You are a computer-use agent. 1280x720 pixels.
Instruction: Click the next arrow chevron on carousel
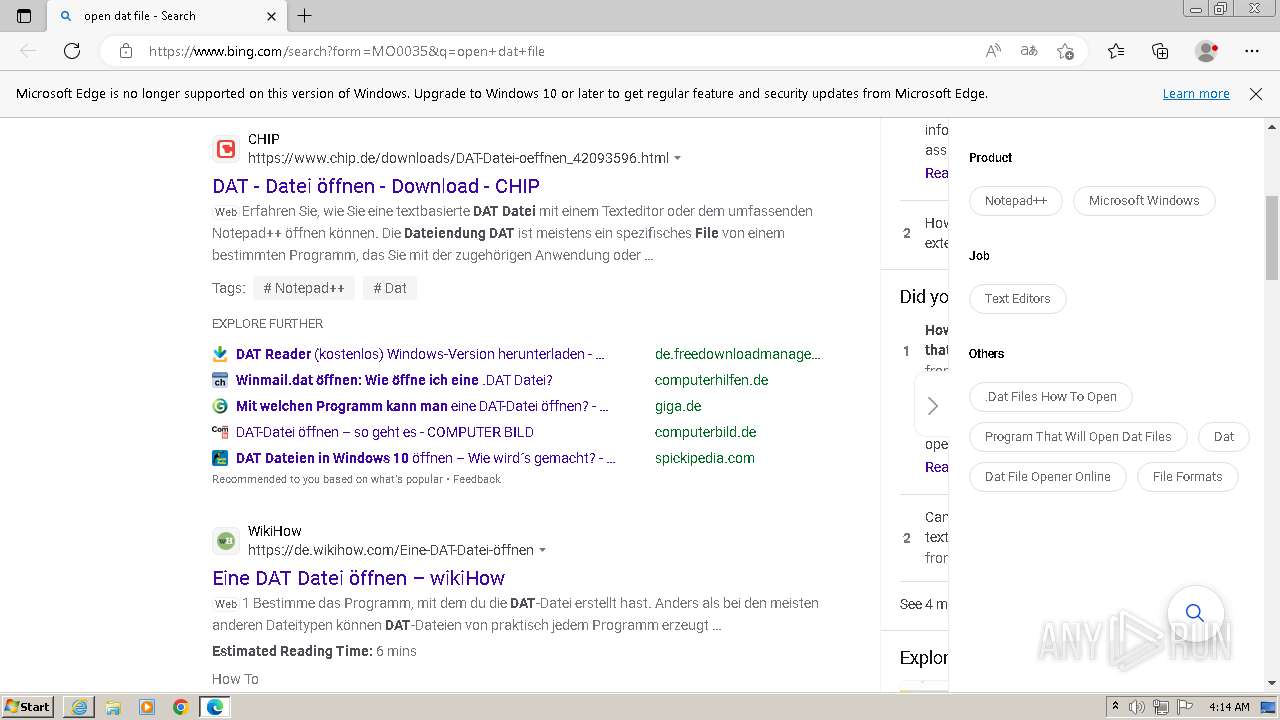pyautogui.click(x=932, y=405)
